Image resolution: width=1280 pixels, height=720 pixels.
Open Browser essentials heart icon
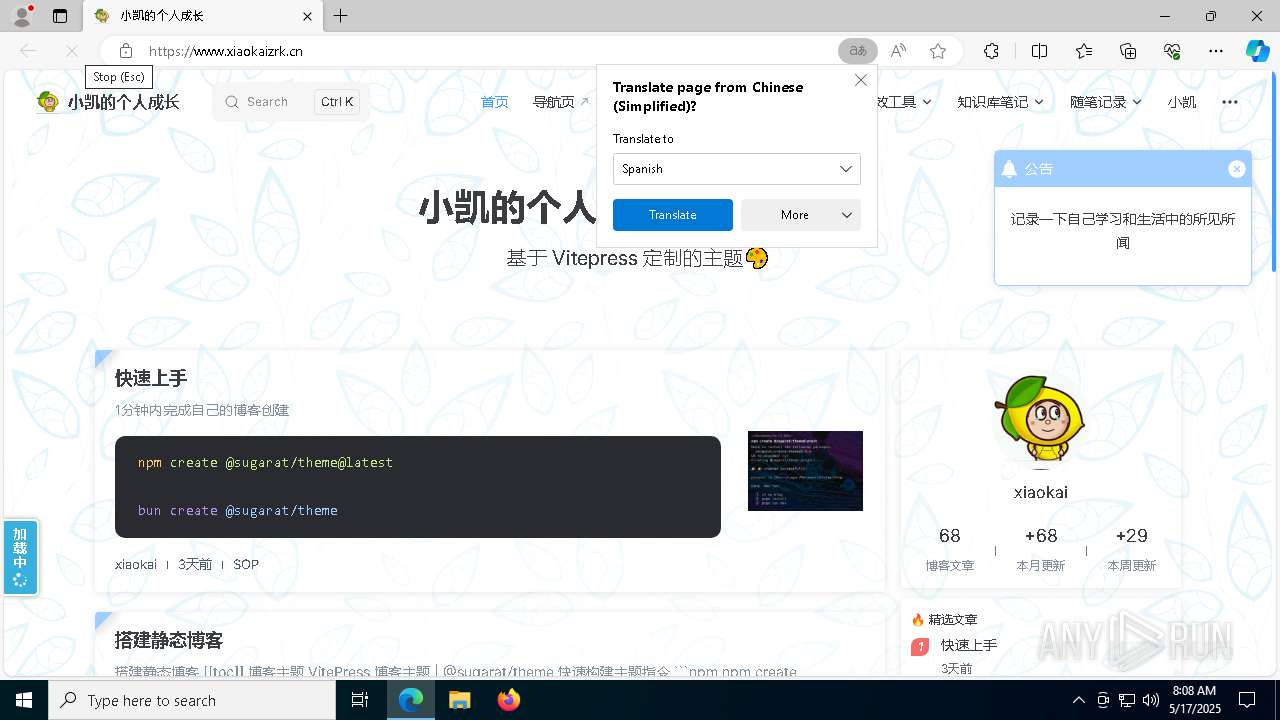tap(1172, 51)
